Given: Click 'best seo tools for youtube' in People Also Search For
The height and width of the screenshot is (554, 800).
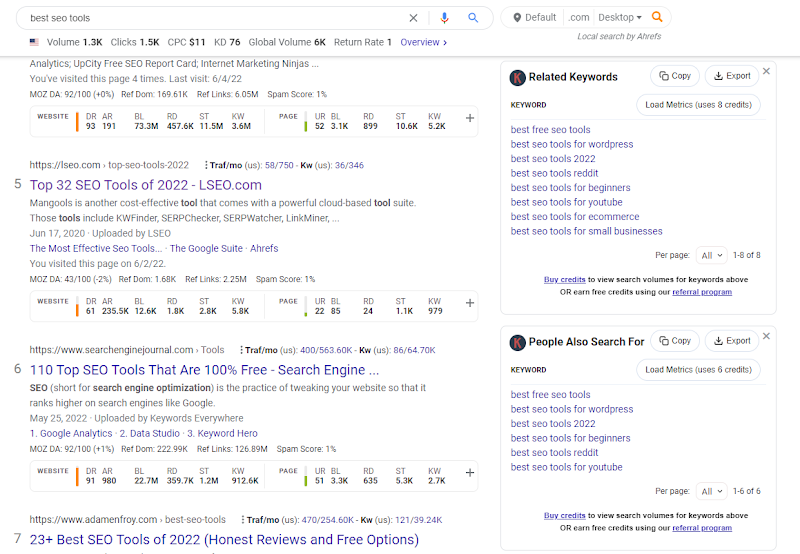Looking at the screenshot, I should [566, 467].
